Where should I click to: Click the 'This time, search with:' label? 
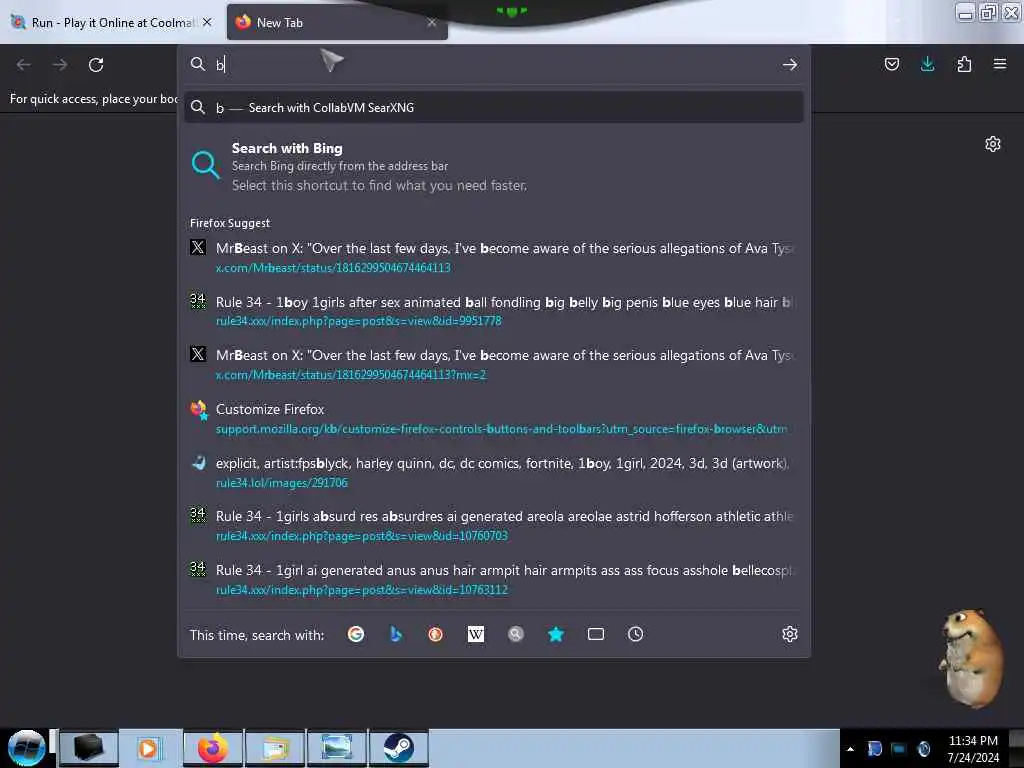click(x=257, y=635)
